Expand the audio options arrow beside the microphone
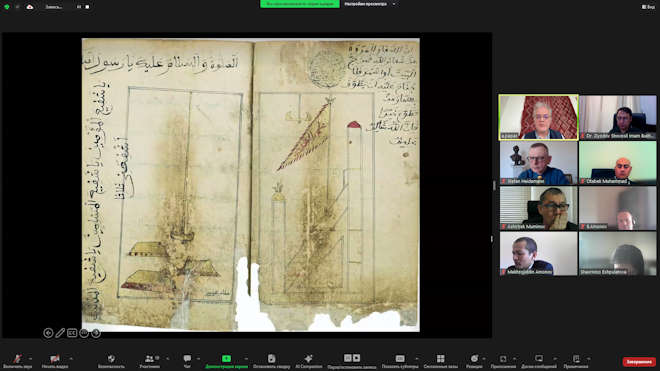The width and height of the screenshot is (660, 371). click(x=30, y=359)
